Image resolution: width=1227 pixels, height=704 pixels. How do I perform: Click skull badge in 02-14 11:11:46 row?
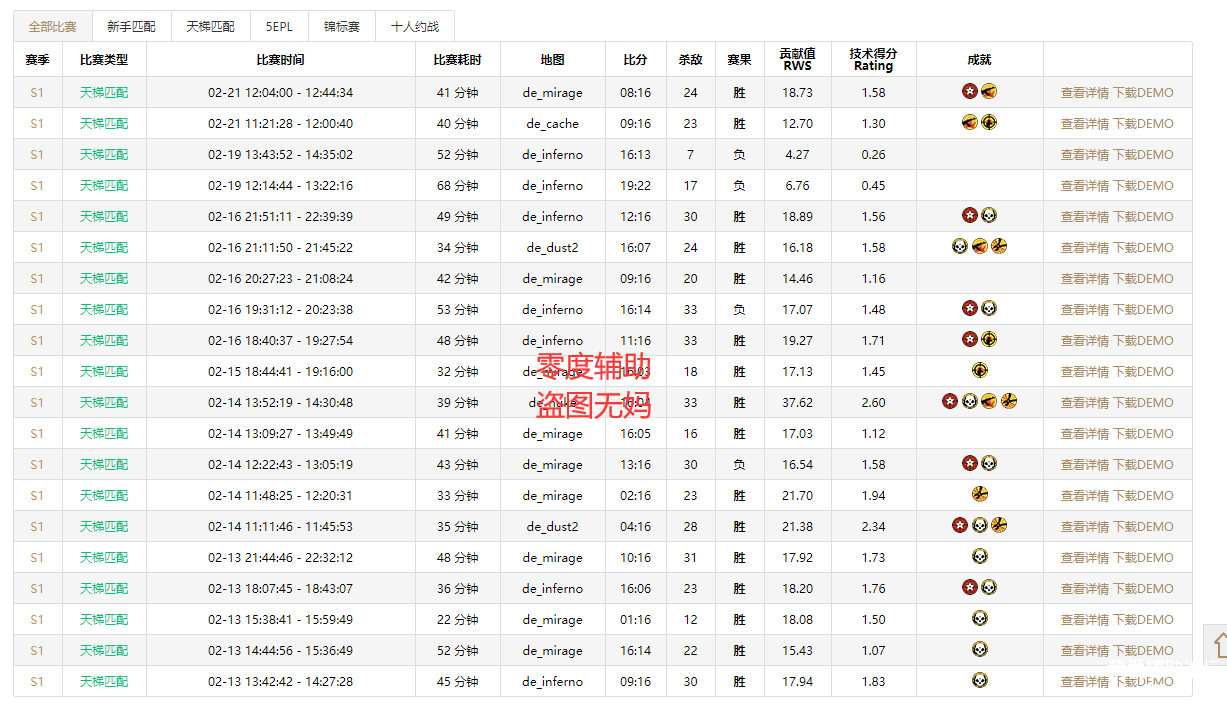(979, 526)
